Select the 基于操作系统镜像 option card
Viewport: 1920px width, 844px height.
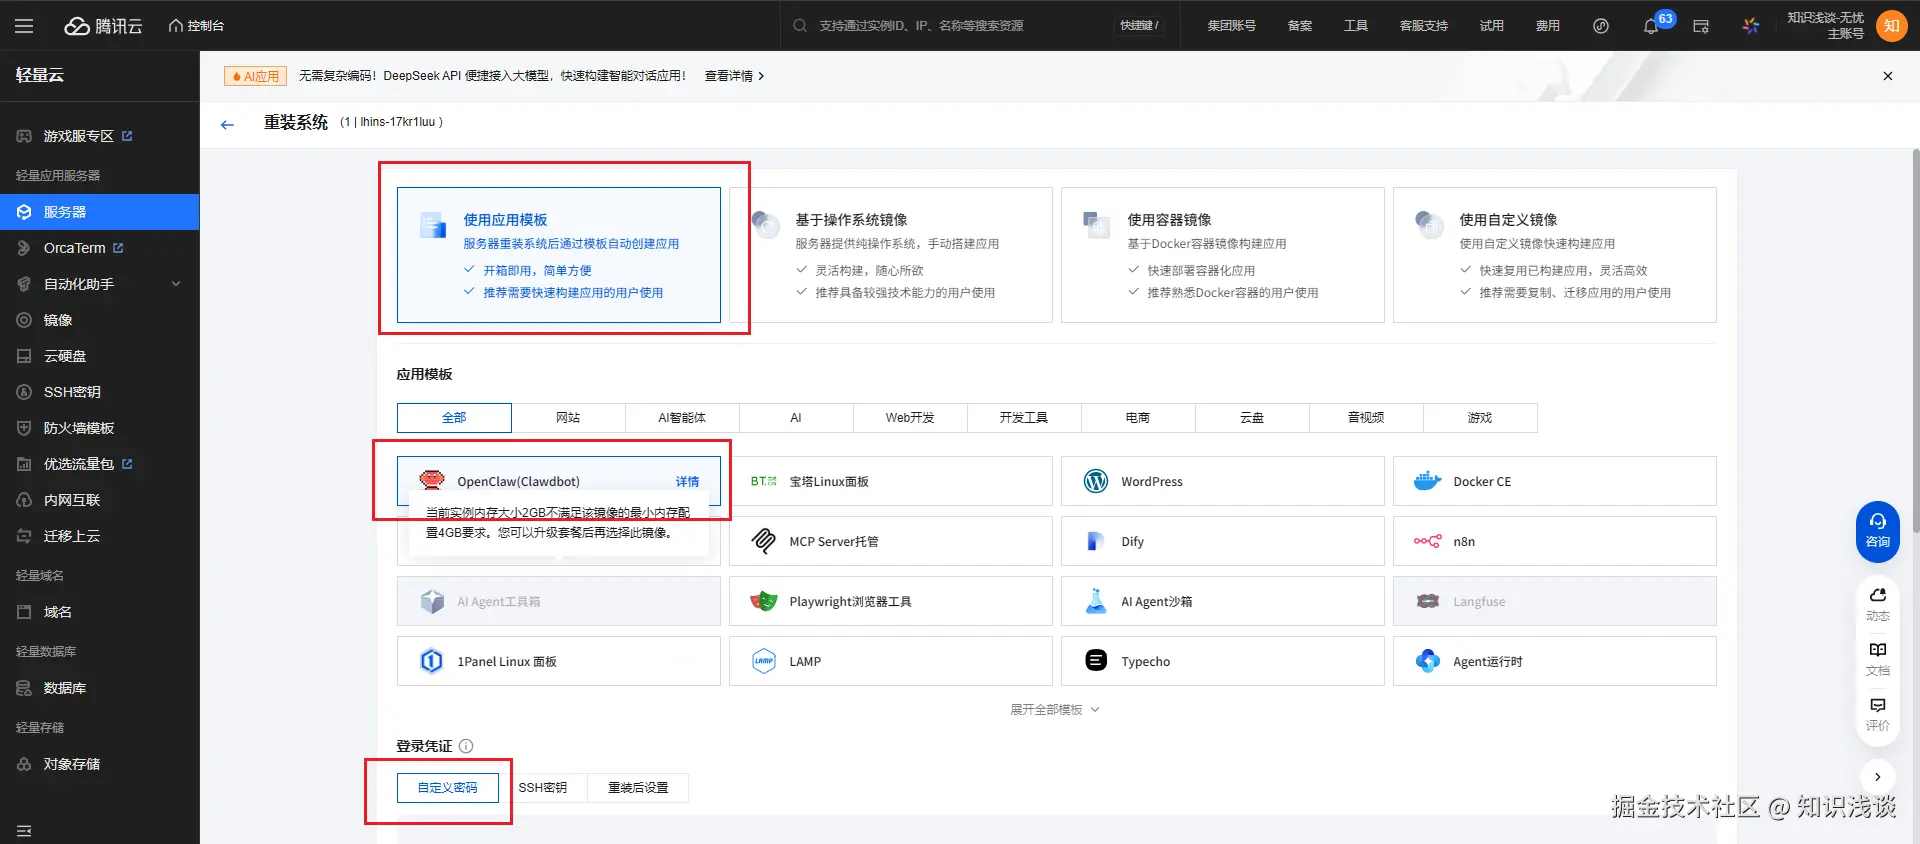[x=891, y=255]
